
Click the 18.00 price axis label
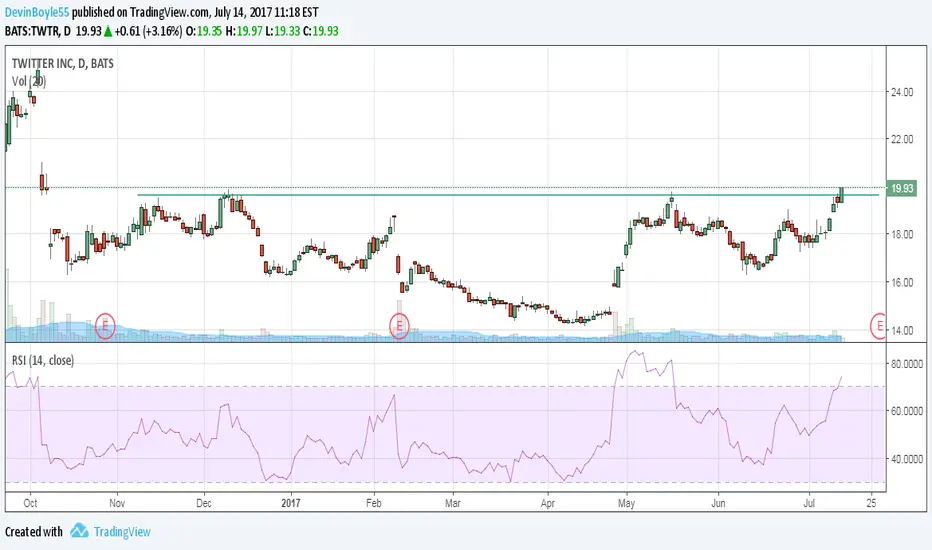coord(902,234)
